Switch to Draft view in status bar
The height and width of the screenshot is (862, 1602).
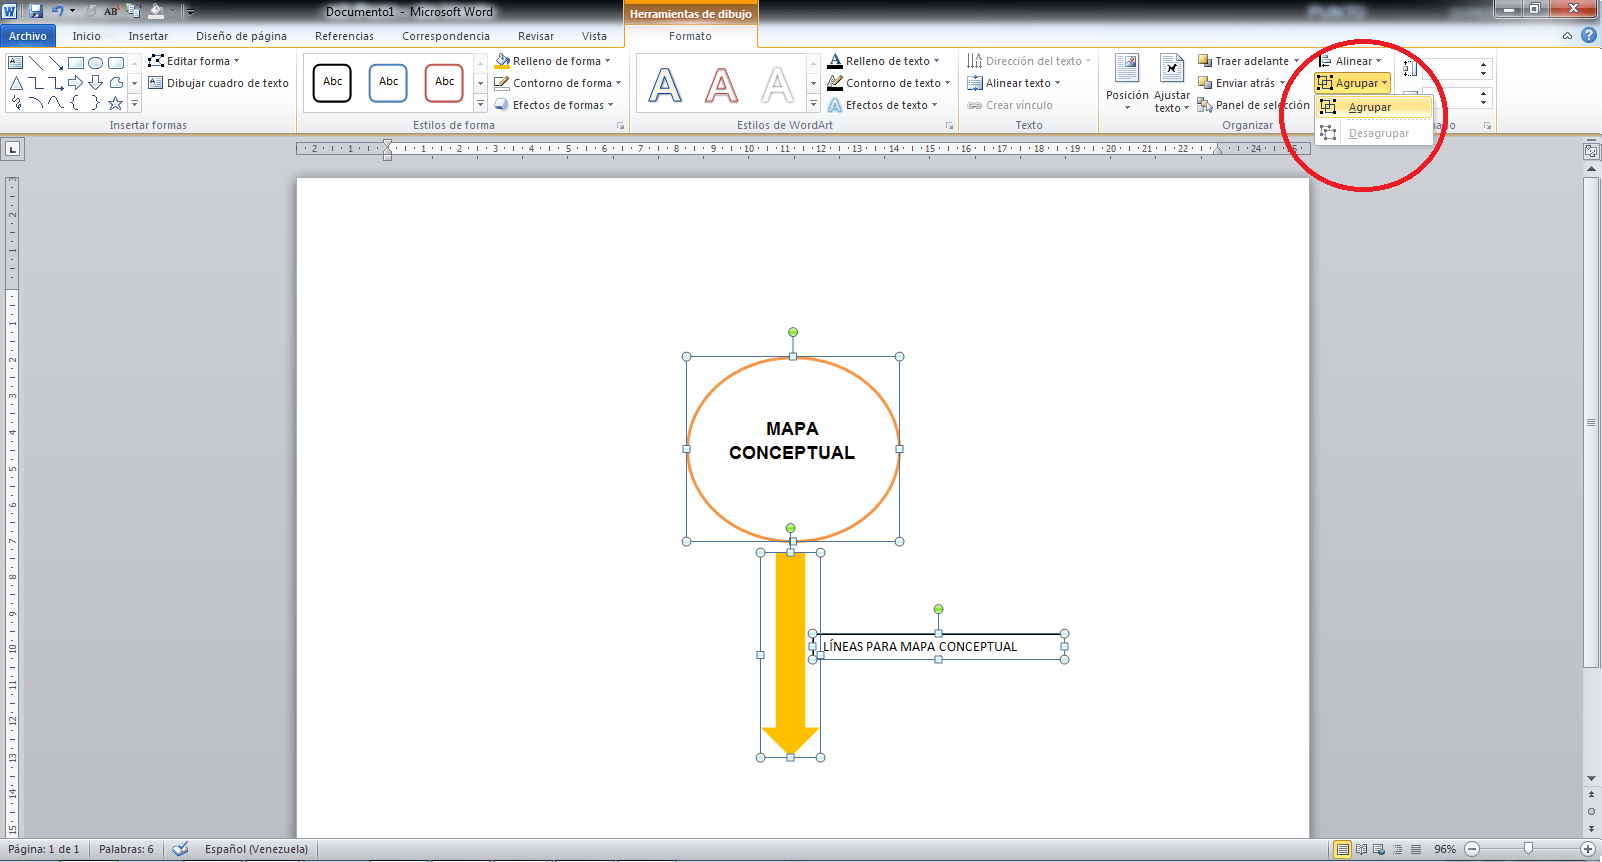click(1416, 849)
